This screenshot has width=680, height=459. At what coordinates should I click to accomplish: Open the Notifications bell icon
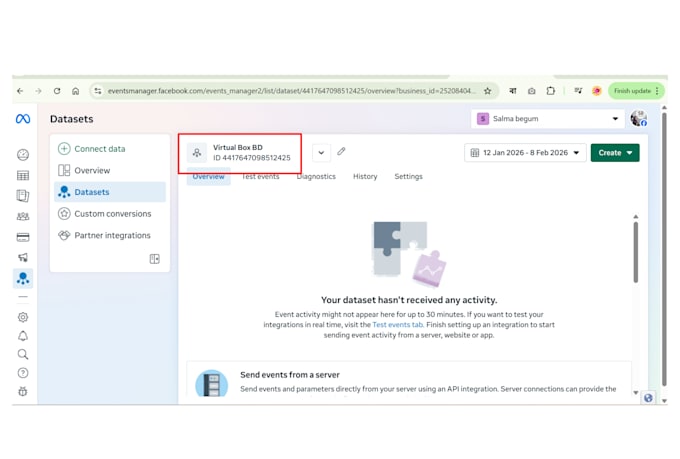tap(23, 336)
